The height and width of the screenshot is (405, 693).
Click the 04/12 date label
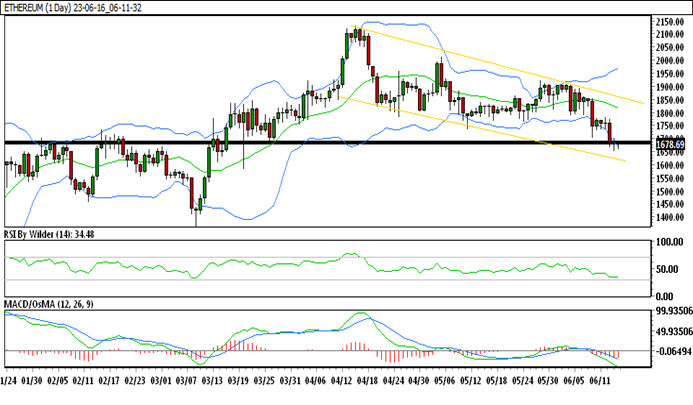342,381
